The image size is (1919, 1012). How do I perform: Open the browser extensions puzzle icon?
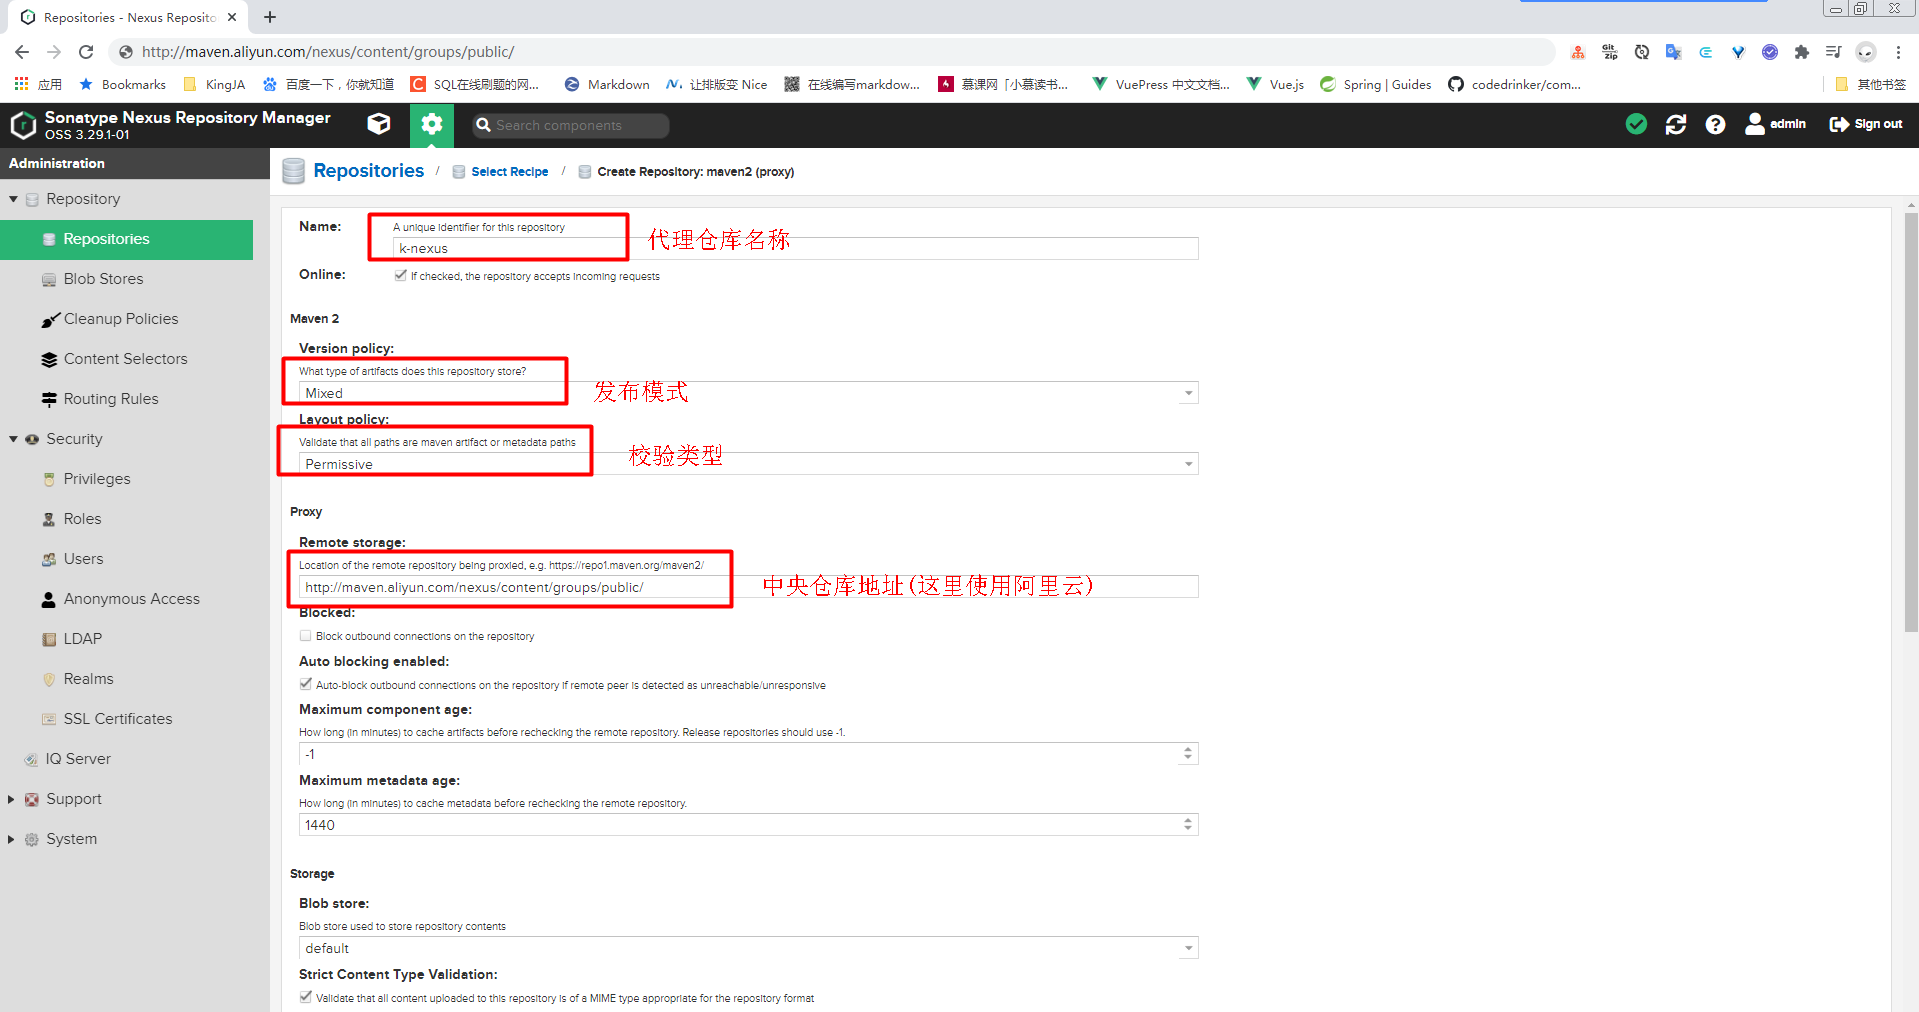[1802, 52]
